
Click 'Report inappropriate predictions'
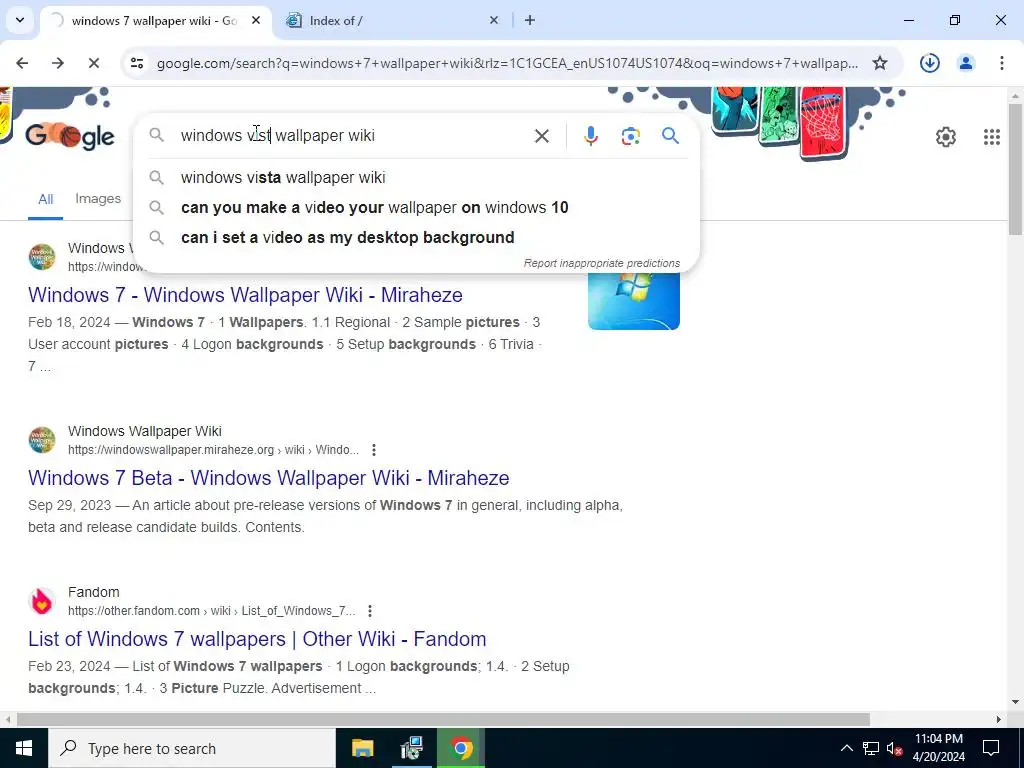(601, 263)
